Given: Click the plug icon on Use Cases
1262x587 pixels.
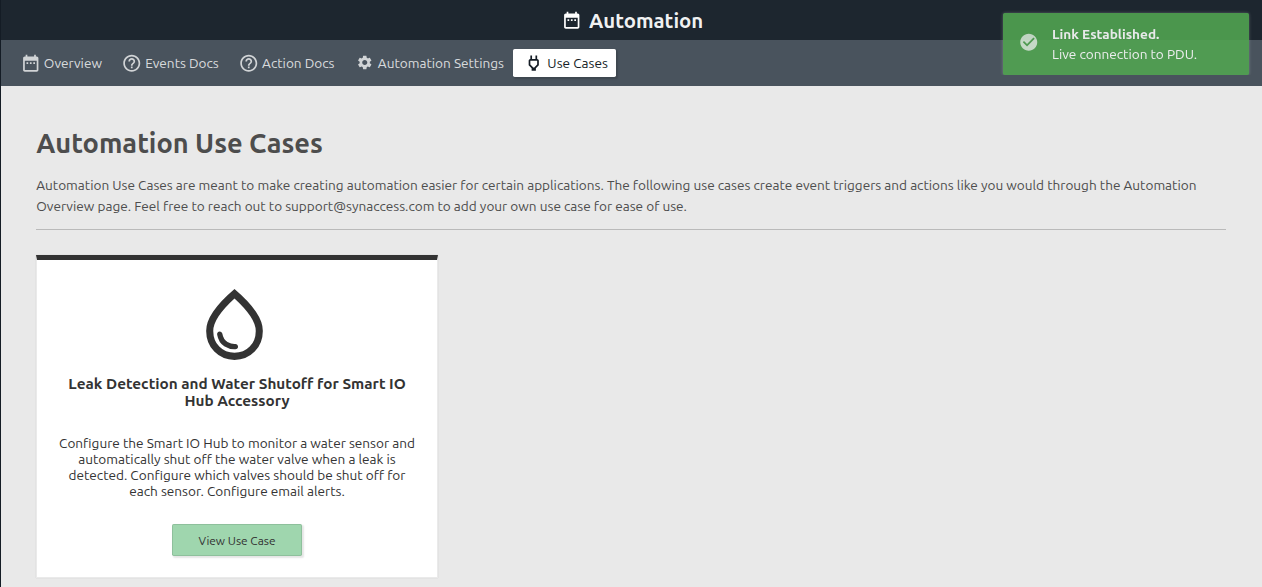Looking at the screenshot, I should [x=533, y=63].
